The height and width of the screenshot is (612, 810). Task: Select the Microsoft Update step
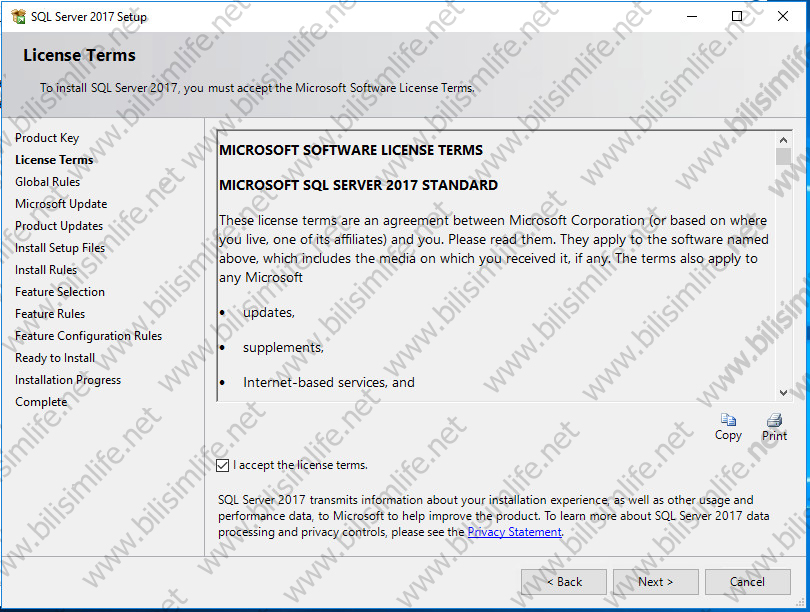click(x=61, y=204)
